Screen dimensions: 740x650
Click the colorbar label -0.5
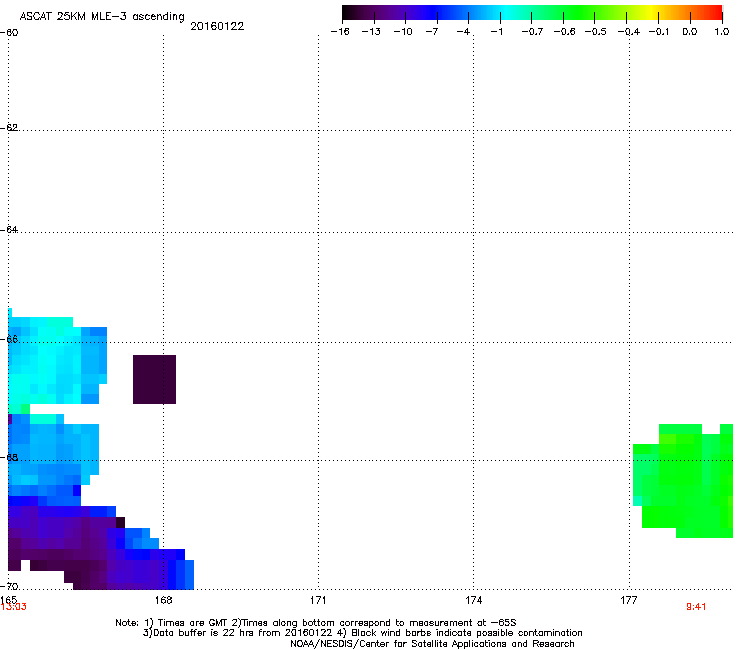(x=595, y=32)
